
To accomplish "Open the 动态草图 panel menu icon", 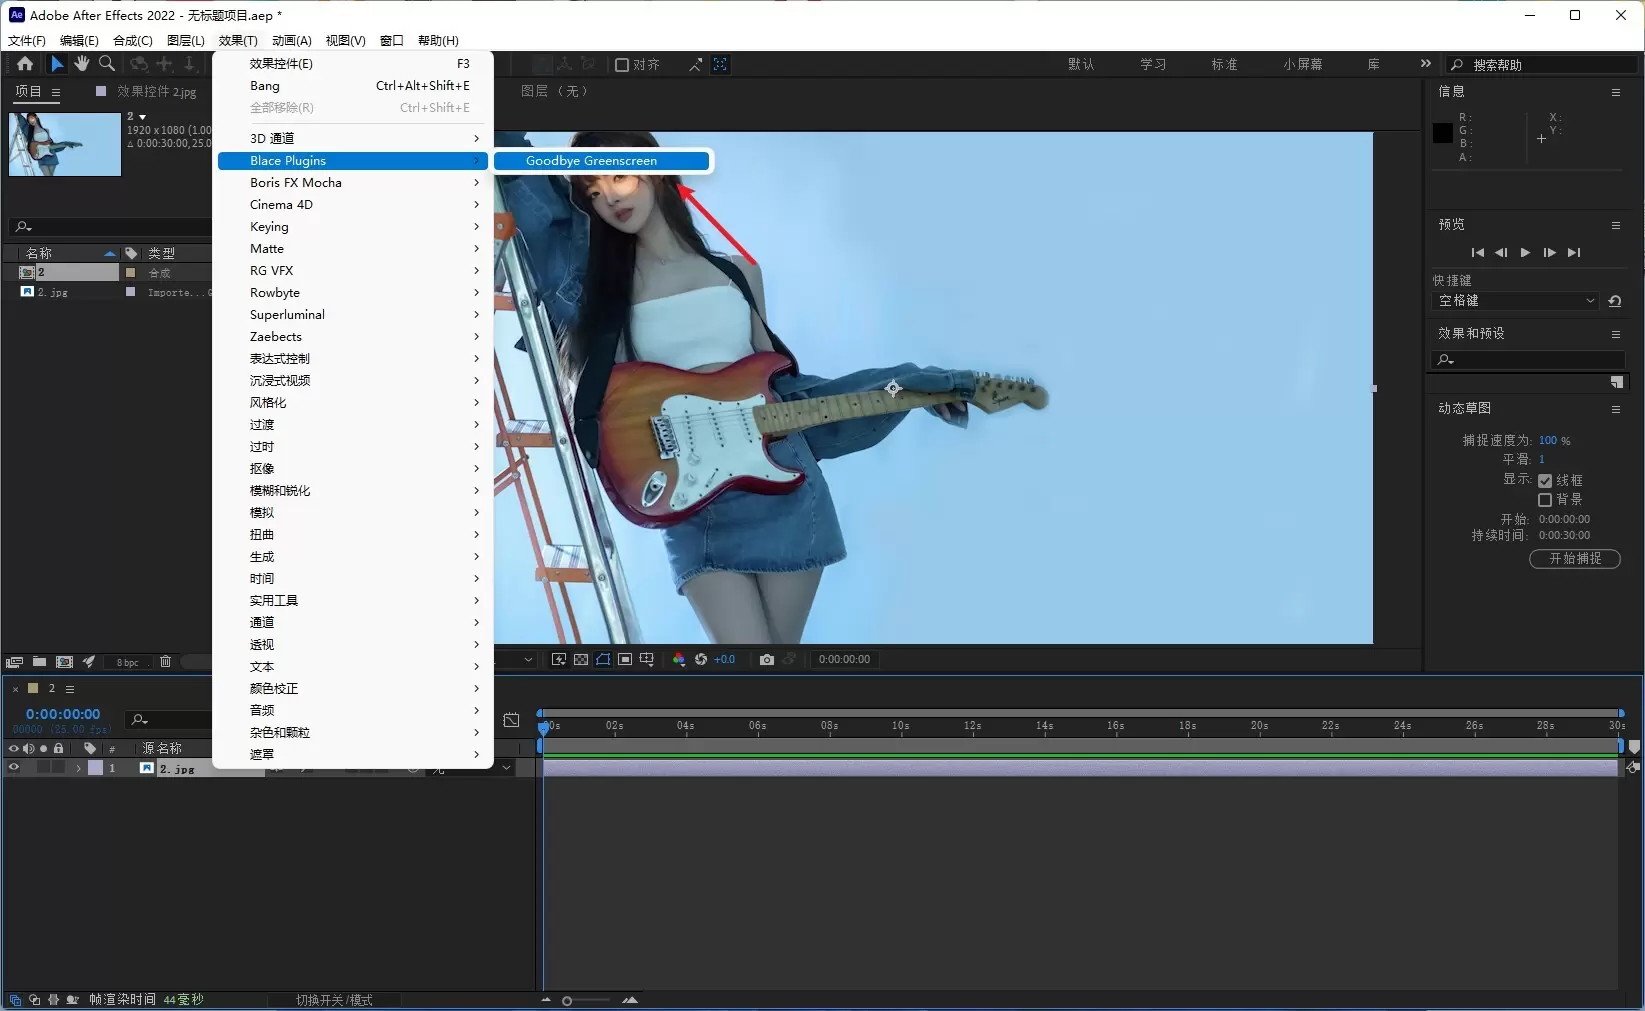I will [x=1616, y=409].
